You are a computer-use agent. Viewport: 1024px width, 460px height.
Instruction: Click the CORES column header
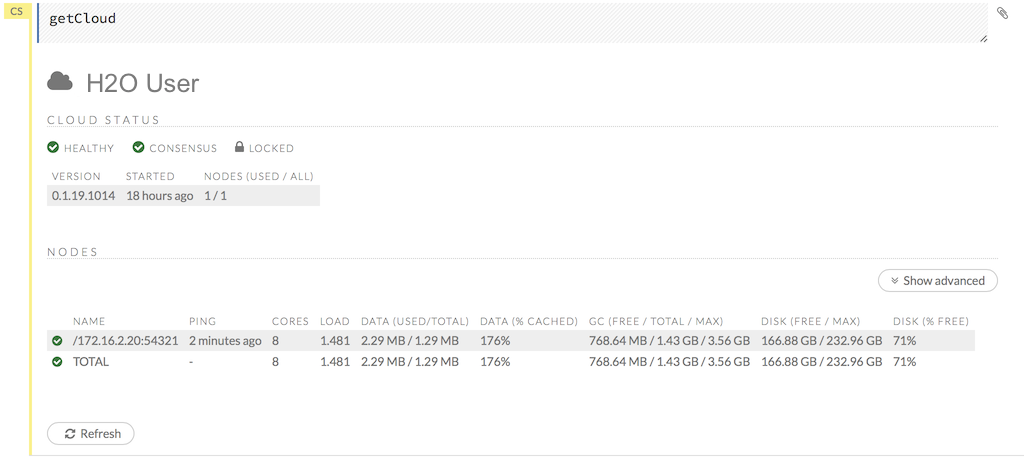tap(290, 321)
